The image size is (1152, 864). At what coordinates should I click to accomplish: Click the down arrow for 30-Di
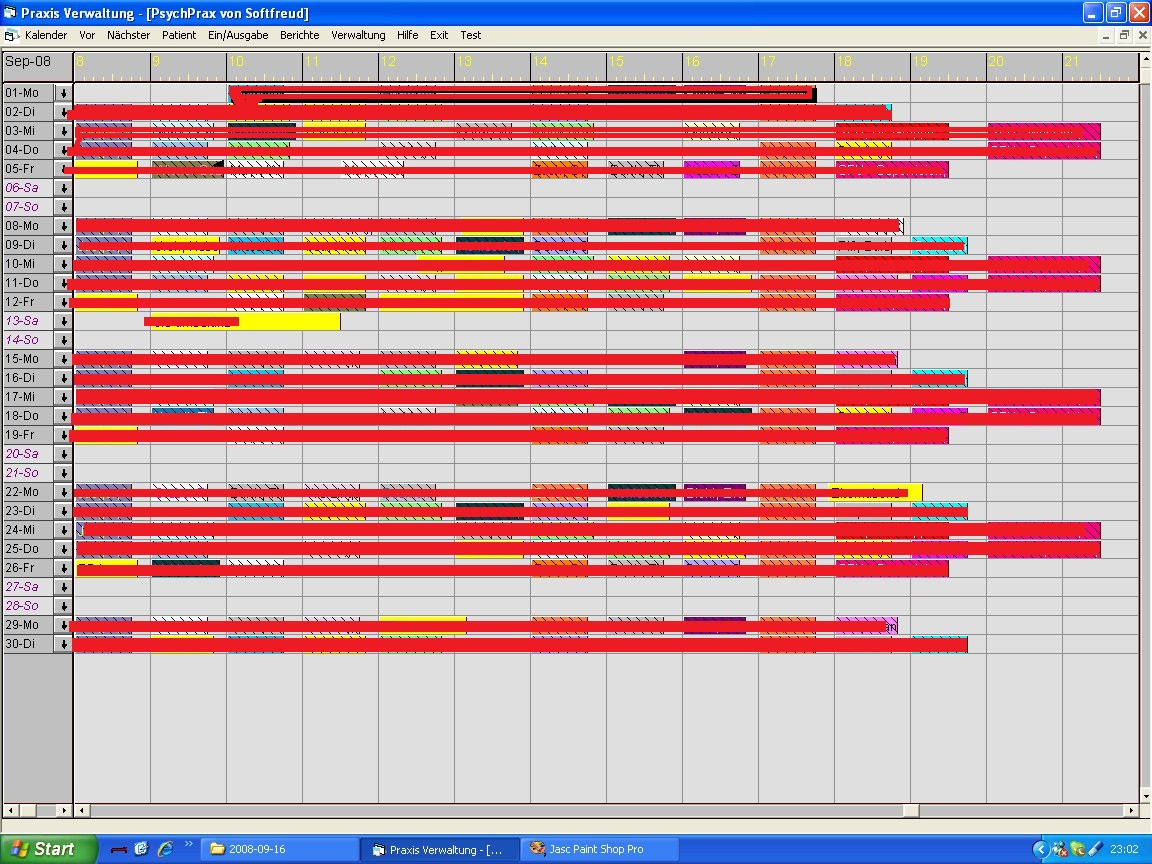pyautogui.click(x=64, y=644)
